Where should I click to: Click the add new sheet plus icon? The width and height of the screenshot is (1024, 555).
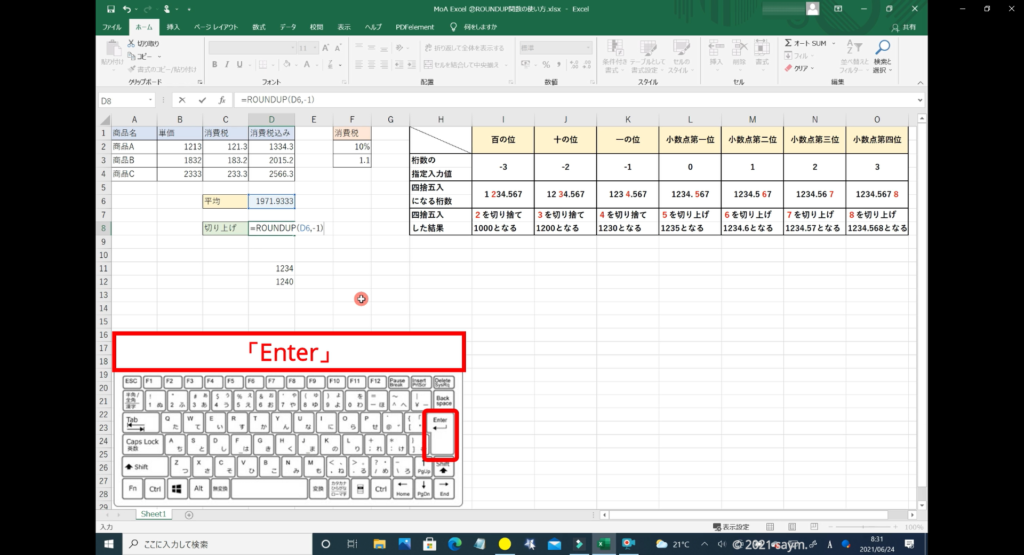coord(189,514)
